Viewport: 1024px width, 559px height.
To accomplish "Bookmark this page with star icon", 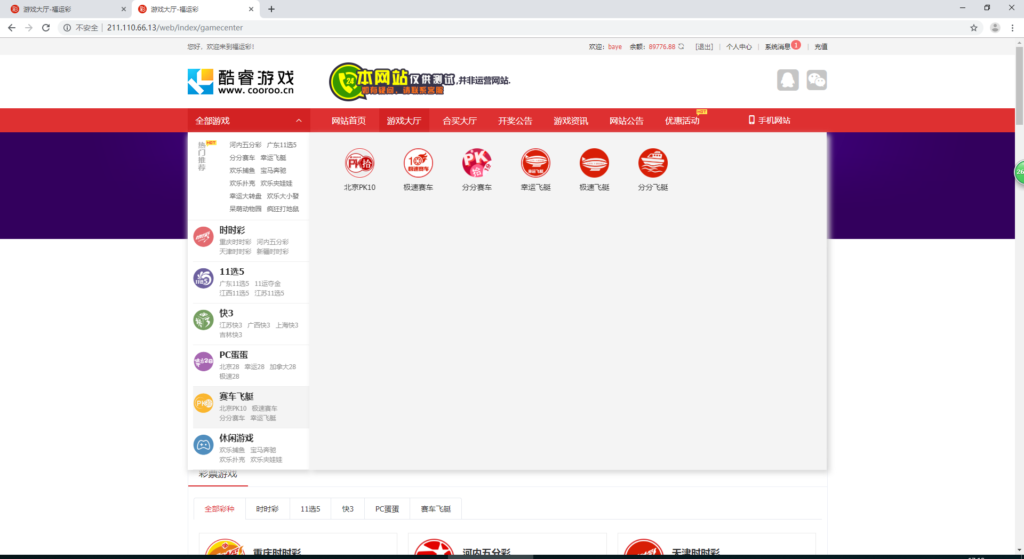I will [973, 27].
